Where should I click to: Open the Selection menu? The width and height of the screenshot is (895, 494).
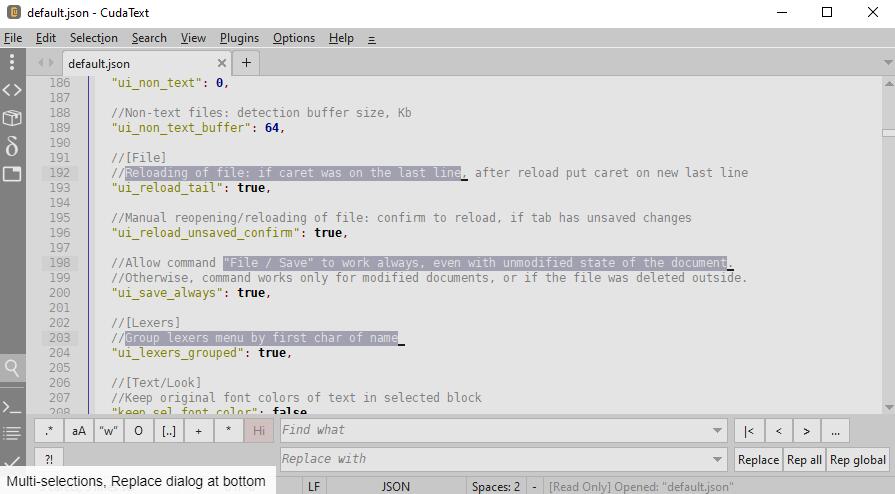[x=93, y=38]
